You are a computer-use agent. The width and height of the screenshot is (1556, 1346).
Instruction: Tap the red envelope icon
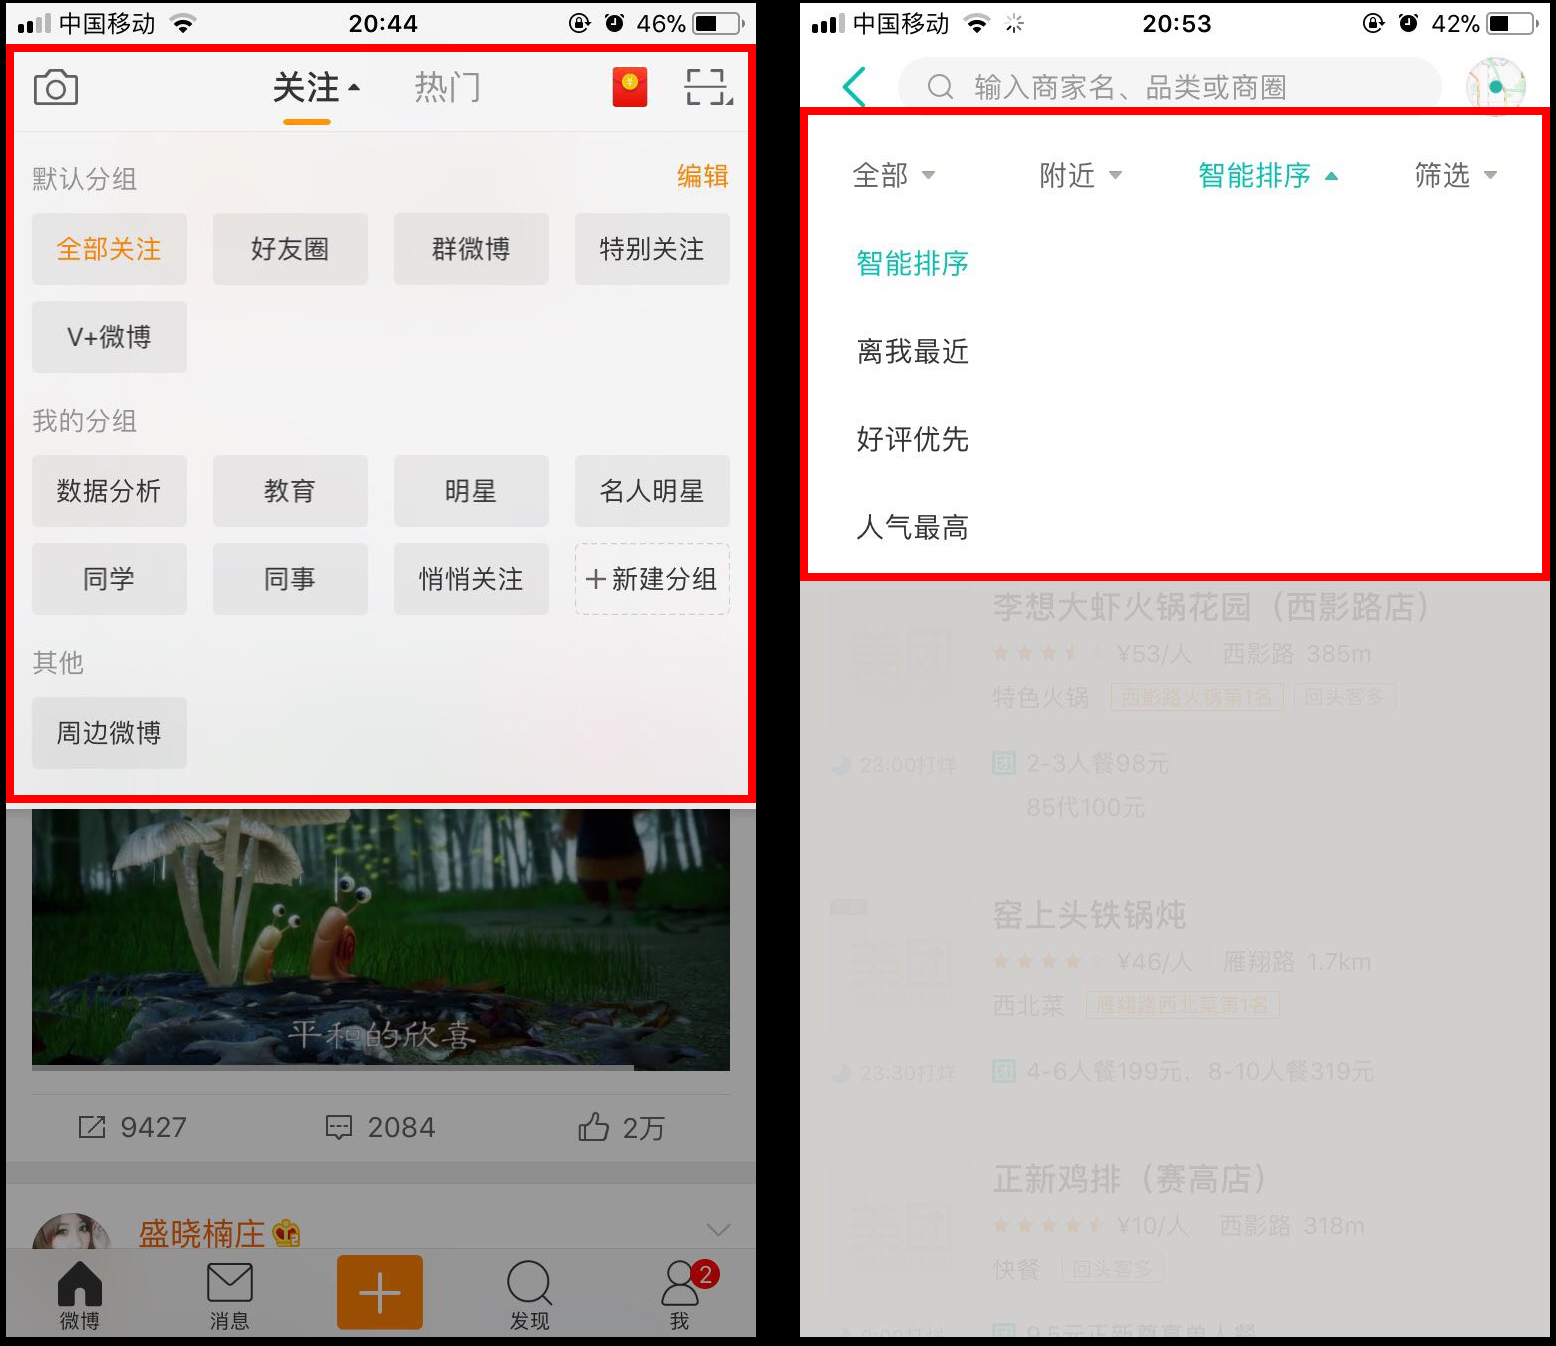coord(630,87)
